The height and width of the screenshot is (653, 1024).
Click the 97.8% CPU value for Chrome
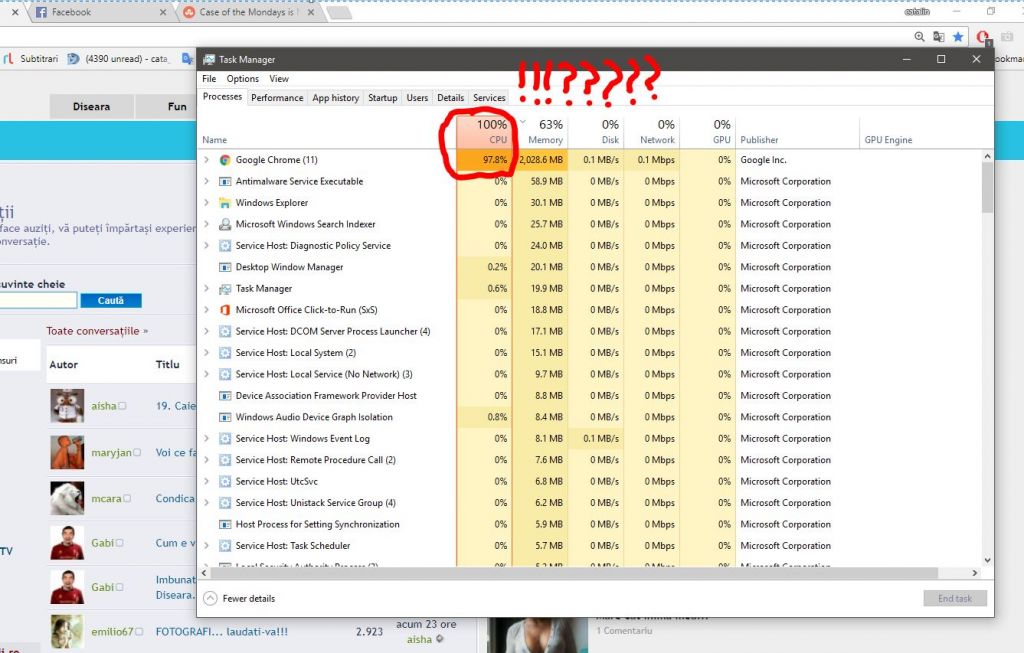(495, 160)
